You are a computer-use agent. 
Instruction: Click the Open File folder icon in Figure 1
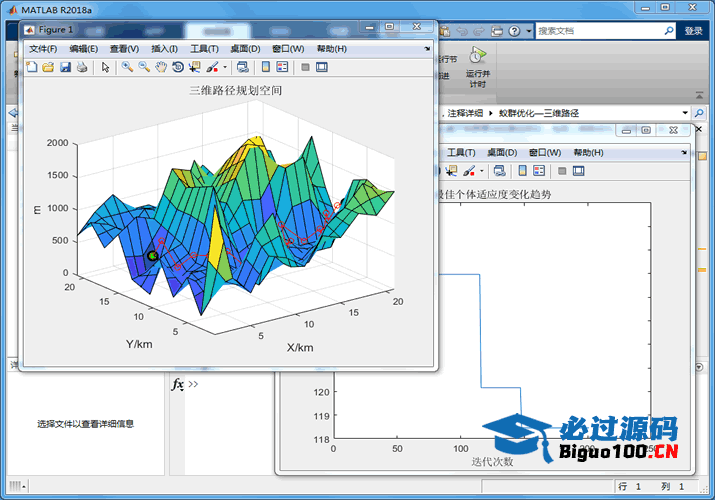tap(47, 67)
